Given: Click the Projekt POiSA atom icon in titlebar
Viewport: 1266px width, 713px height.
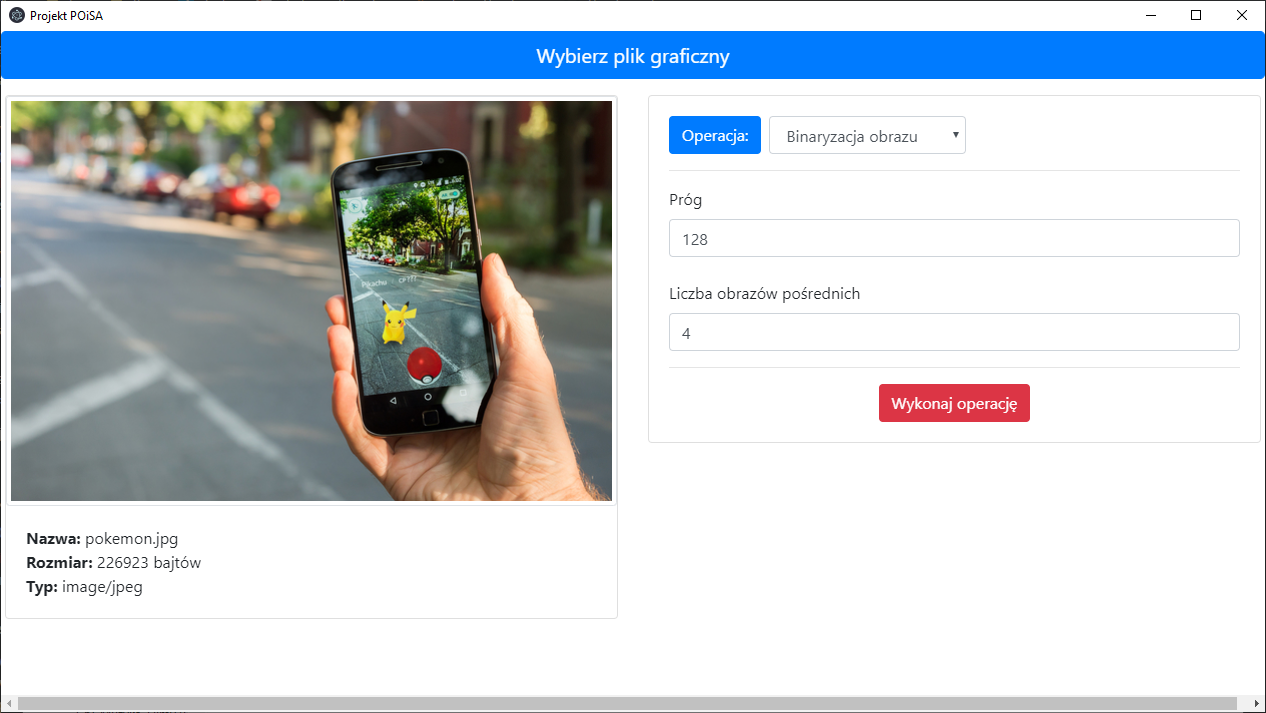Looking at the screenshot, I should point(15,15).
